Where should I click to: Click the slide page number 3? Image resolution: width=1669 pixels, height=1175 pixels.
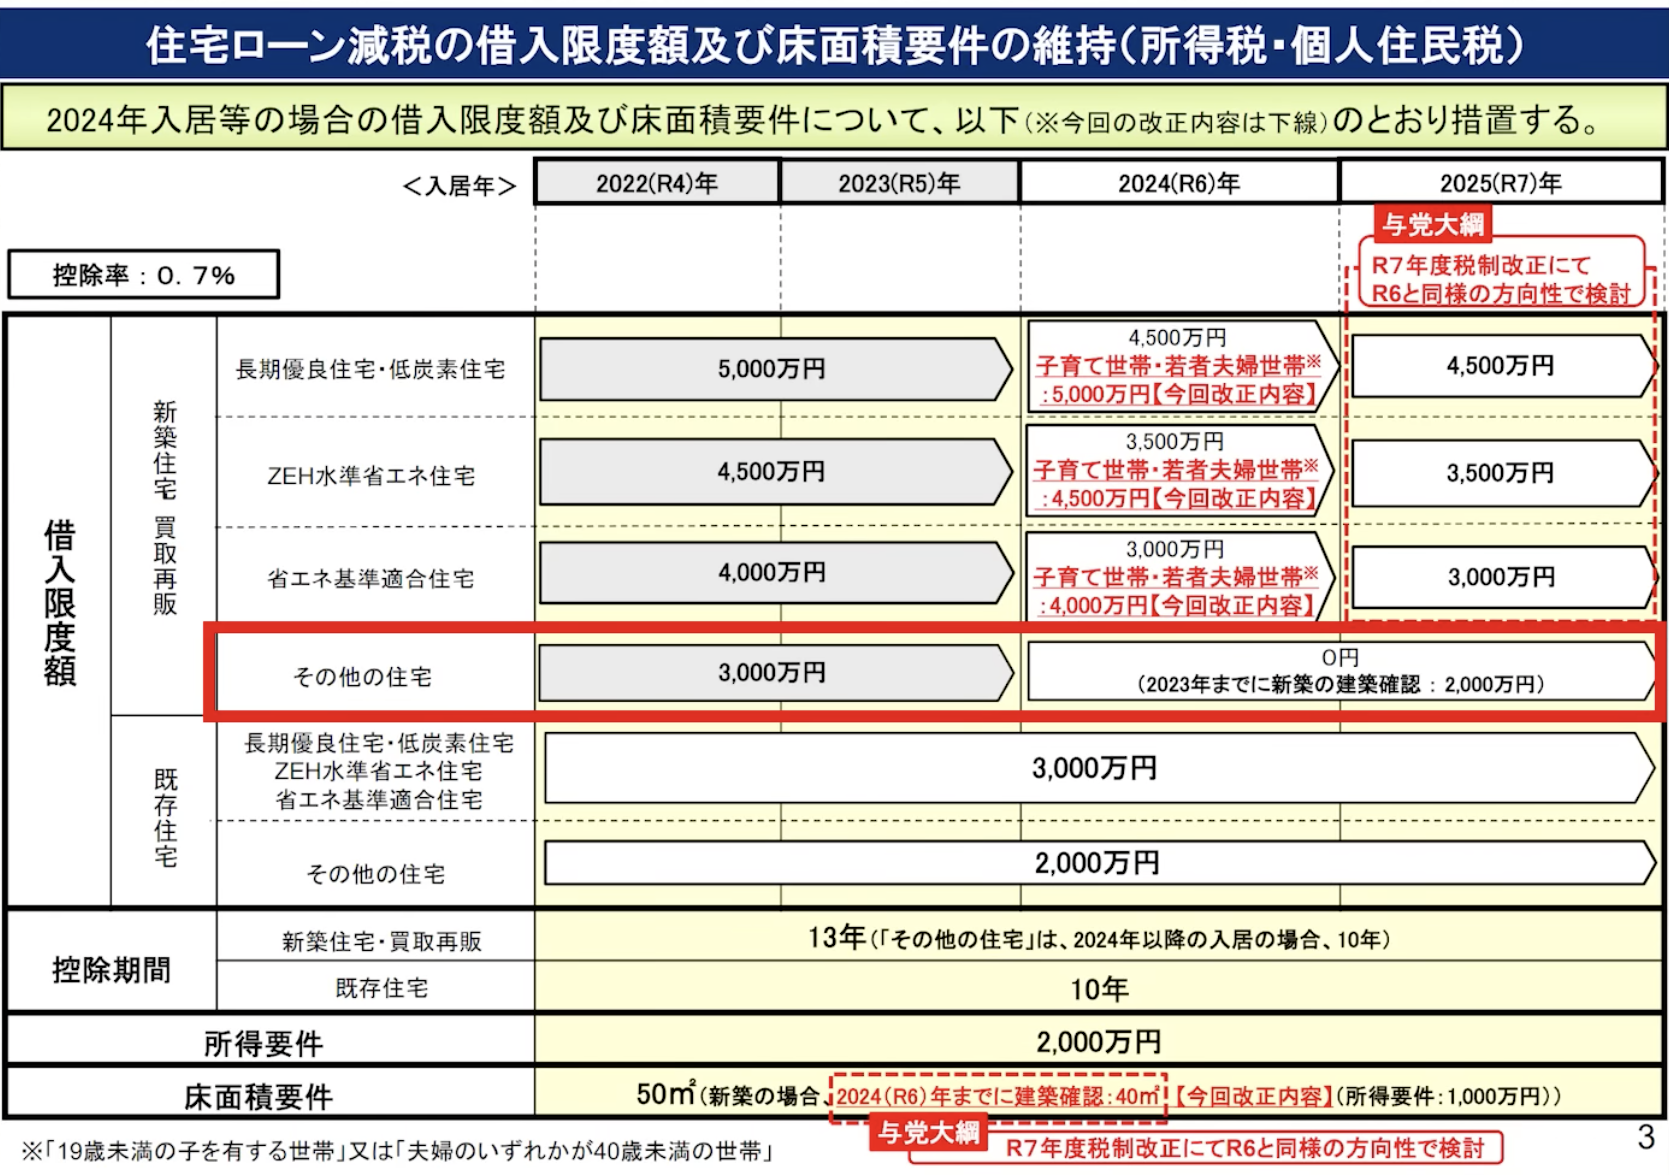click(x=1646, y=1136)
